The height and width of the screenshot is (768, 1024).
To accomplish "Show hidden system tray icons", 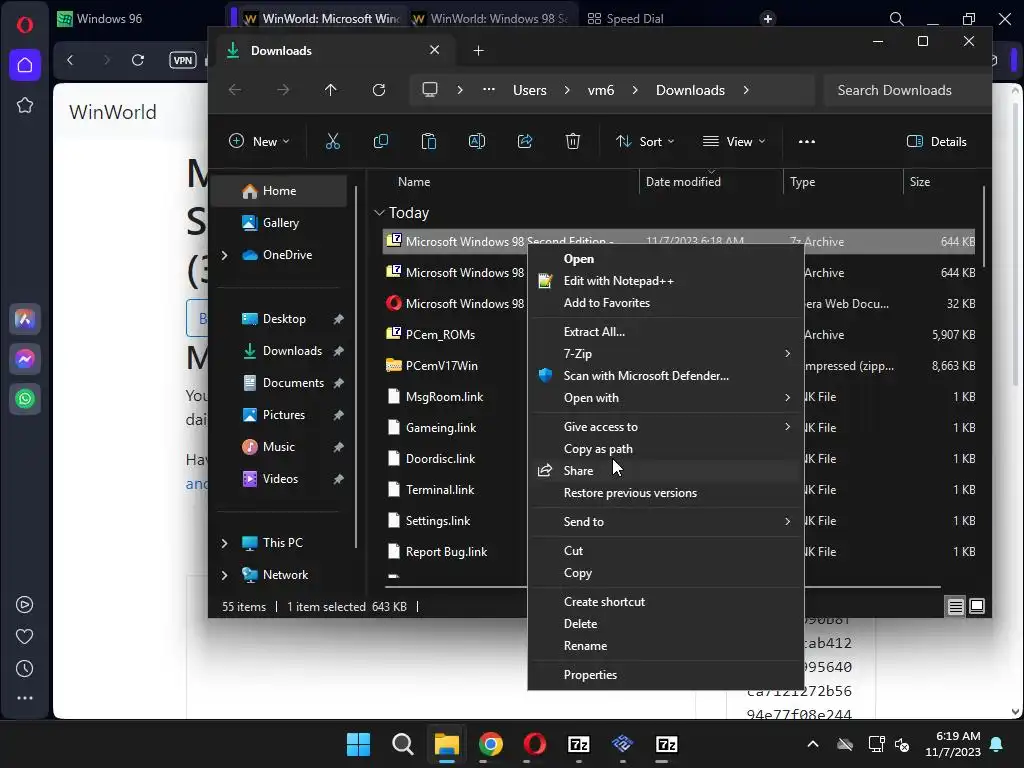I will point(812,744).
